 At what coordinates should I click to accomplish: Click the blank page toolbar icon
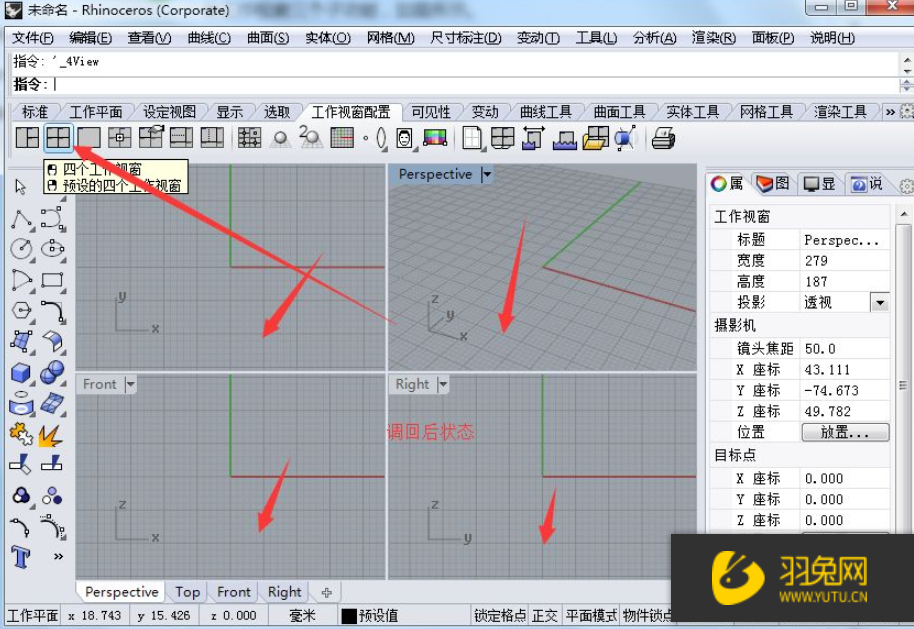pos(472,138)
